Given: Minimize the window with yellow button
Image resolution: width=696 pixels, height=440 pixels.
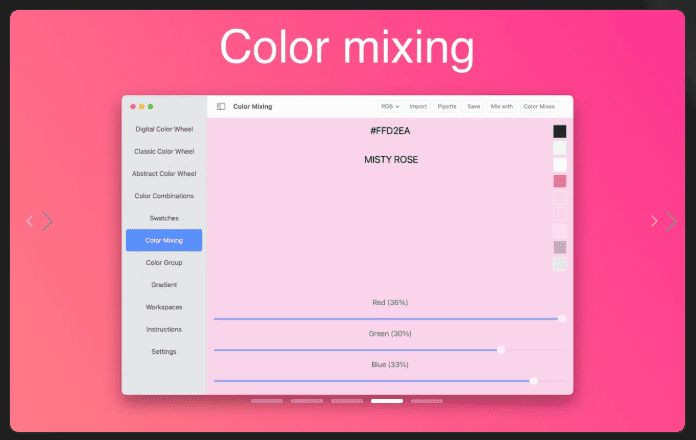Looking at the screenshot, I should pyautogui.click(x=142, y=107).
